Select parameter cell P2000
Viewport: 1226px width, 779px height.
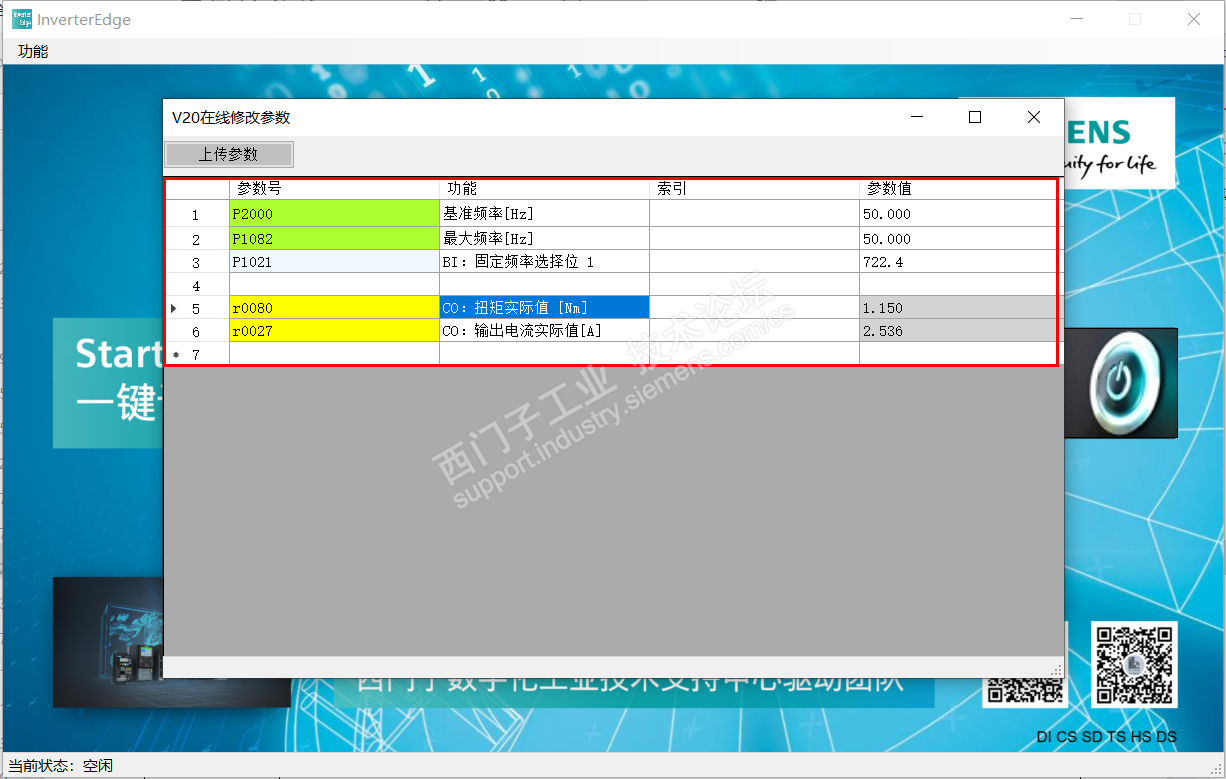click(334, 214)
